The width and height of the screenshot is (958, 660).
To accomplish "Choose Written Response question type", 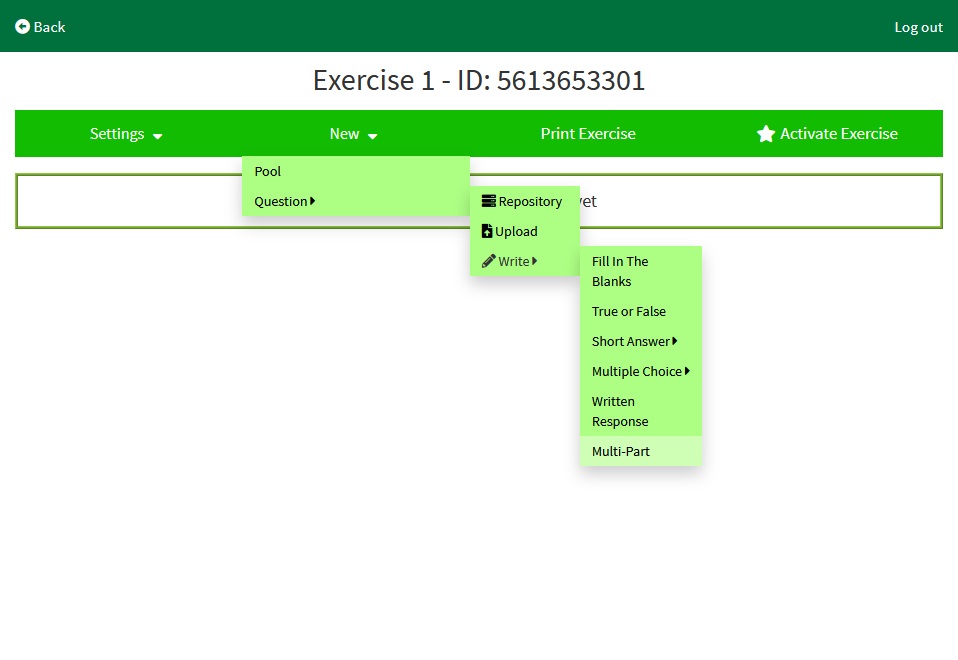I will [620, 411].
